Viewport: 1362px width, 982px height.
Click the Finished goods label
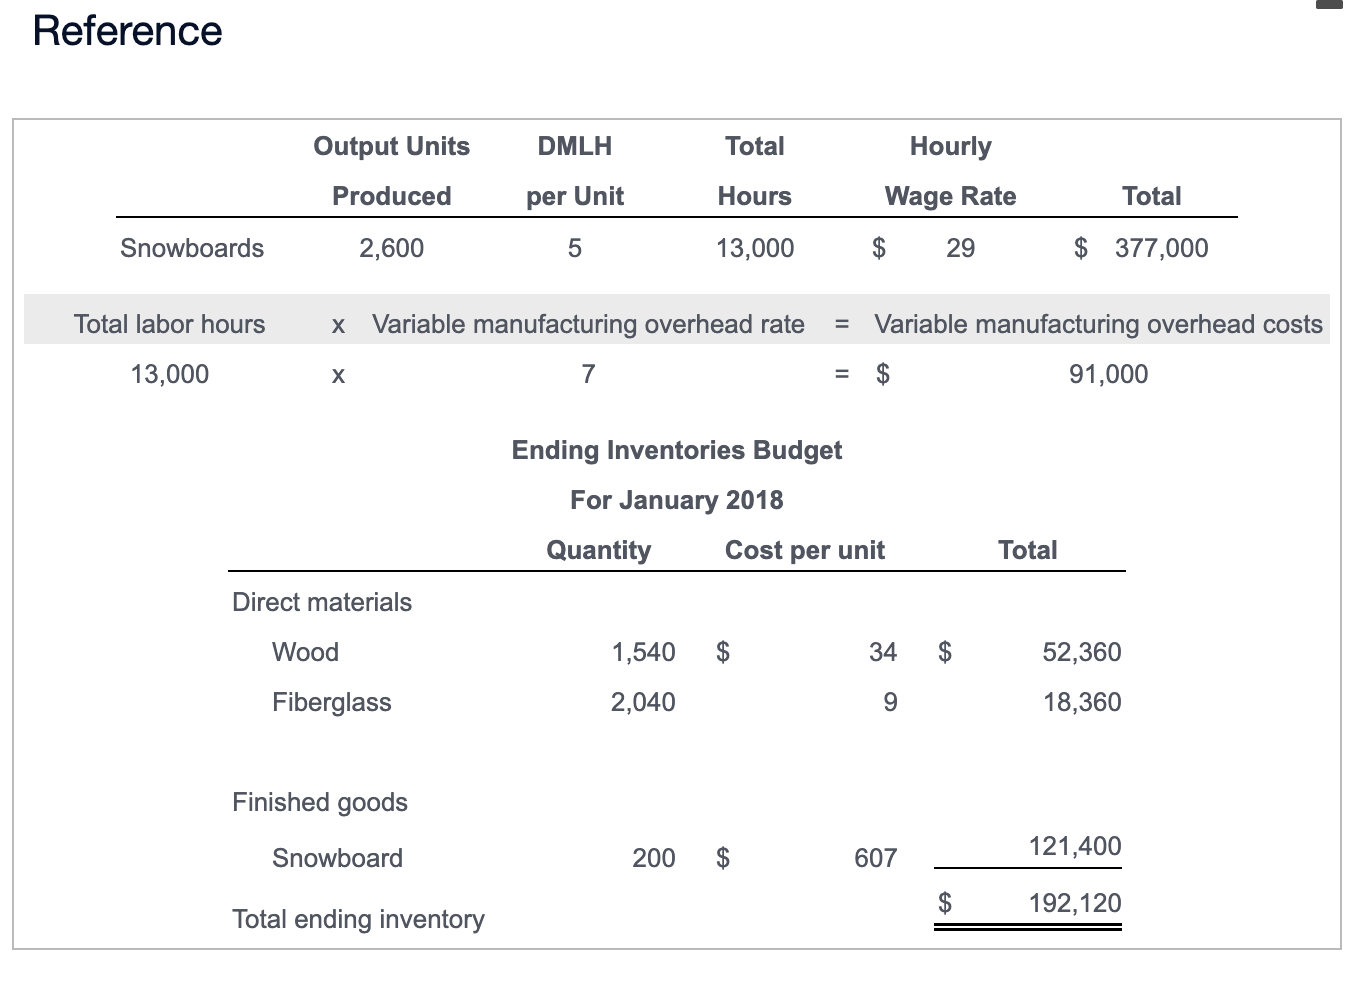(x=319, y=801)
